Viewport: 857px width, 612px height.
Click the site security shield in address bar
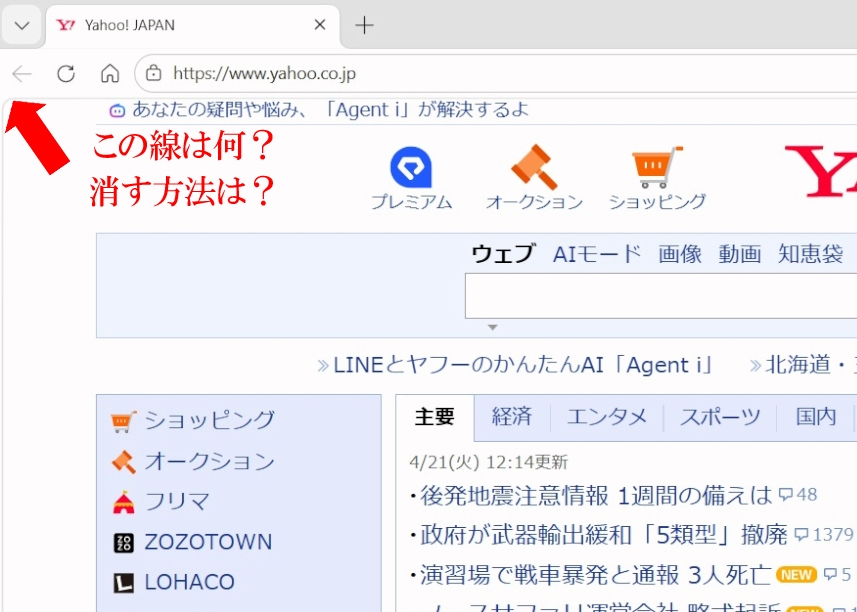tap(154, 73)
